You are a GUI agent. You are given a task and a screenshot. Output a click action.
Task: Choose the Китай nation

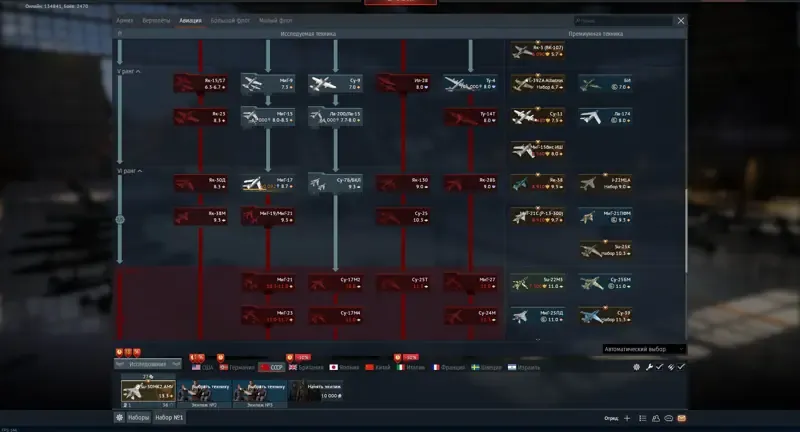[378, 367]
